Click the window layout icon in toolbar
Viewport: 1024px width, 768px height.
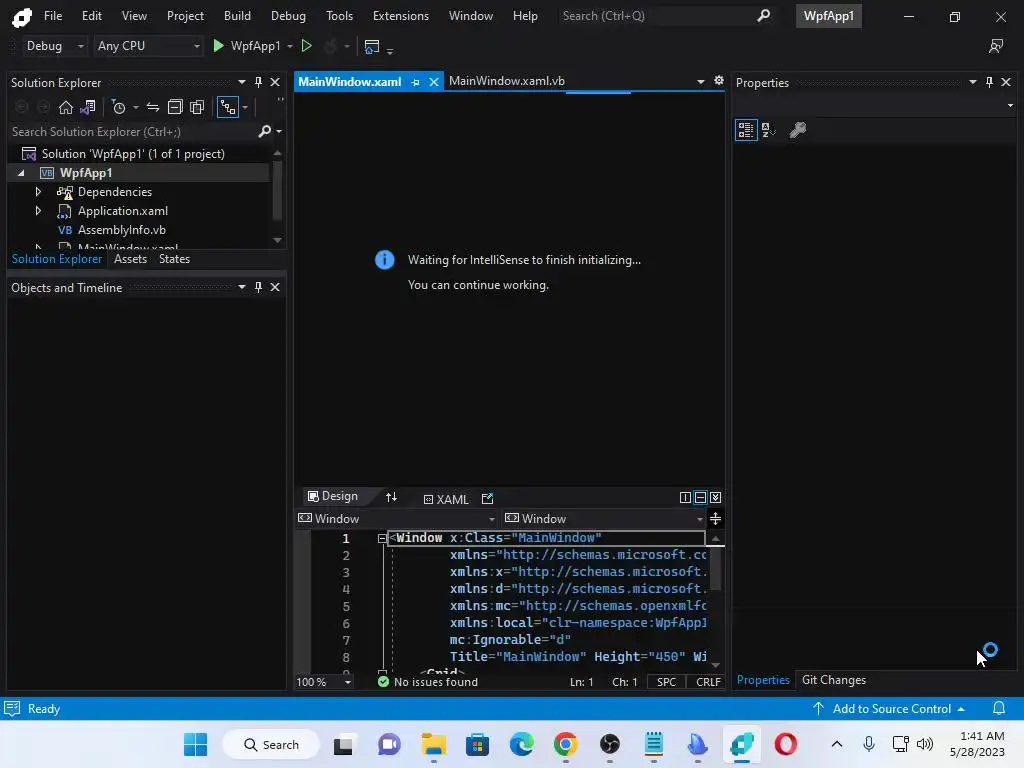[x=372, y=46]
